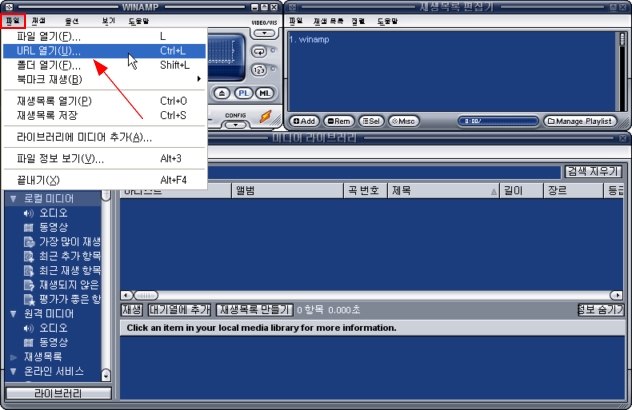632x410 pixels.
Task: Click the Manage Playlist button
Action: pyautogui.click(x=580, y=121)
